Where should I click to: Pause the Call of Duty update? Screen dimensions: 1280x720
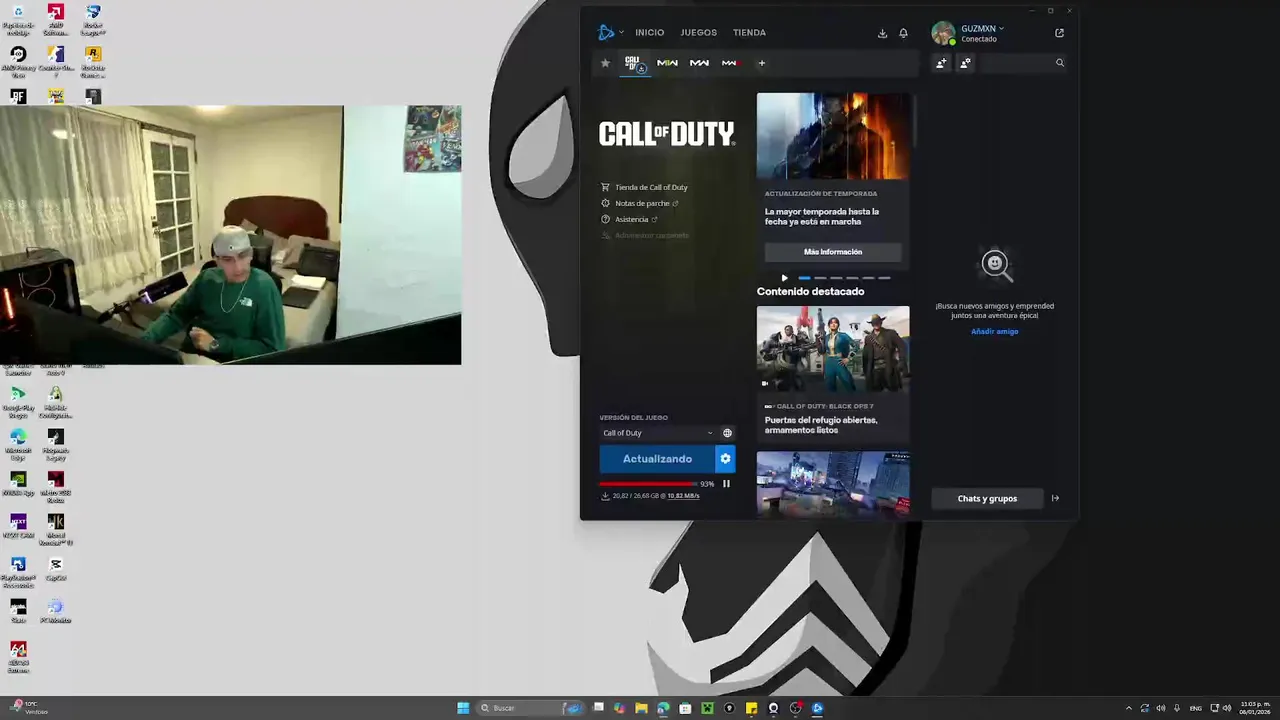click(727, 484)
